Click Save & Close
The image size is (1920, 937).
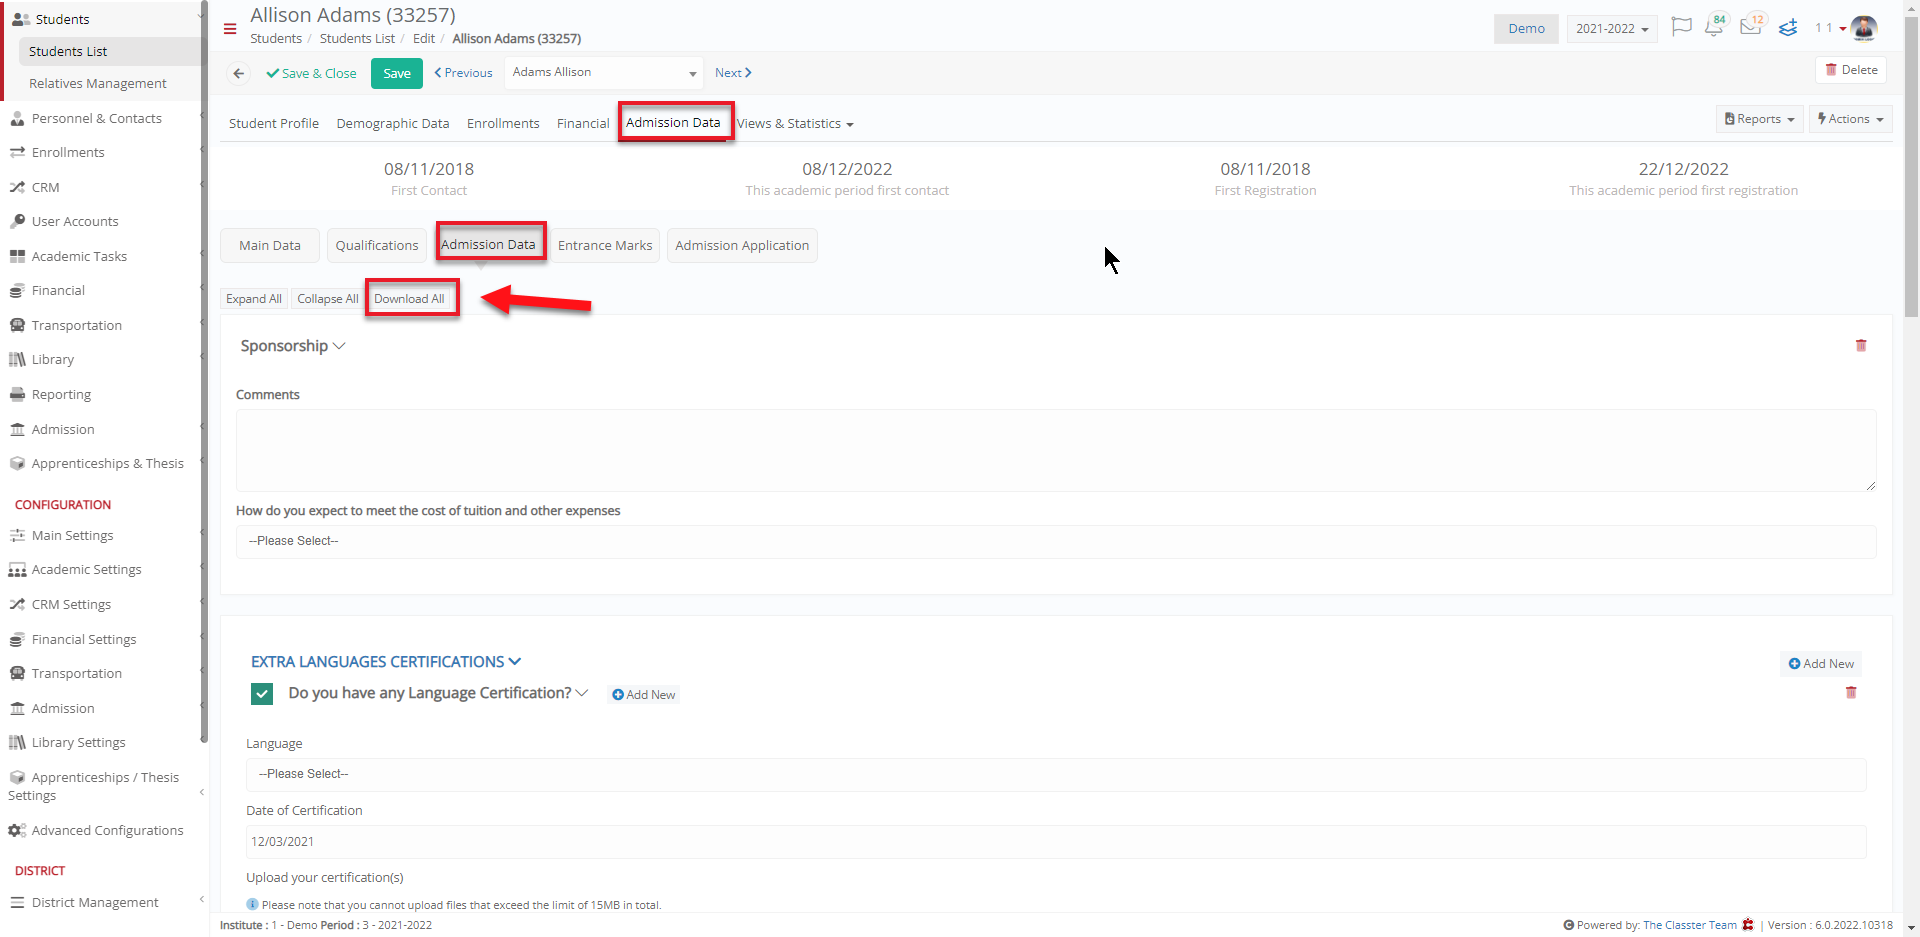[311, 73]
